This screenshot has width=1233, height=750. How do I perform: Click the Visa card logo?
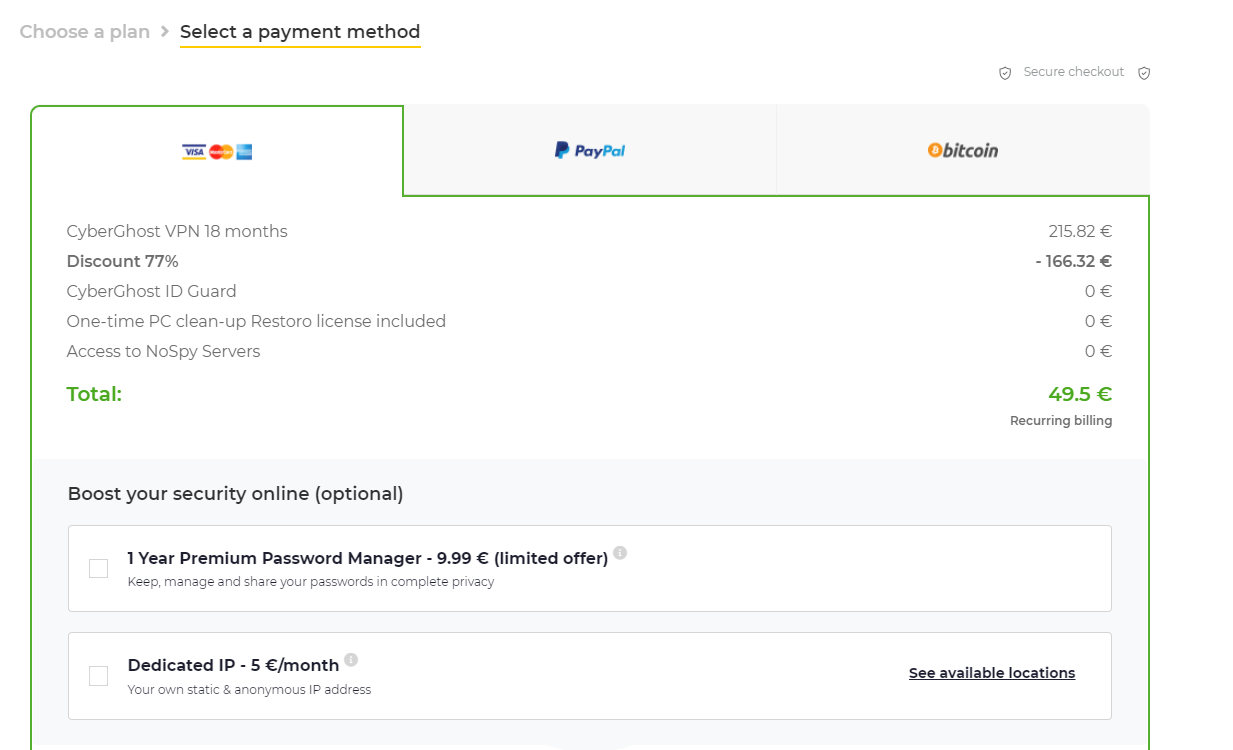193,152
